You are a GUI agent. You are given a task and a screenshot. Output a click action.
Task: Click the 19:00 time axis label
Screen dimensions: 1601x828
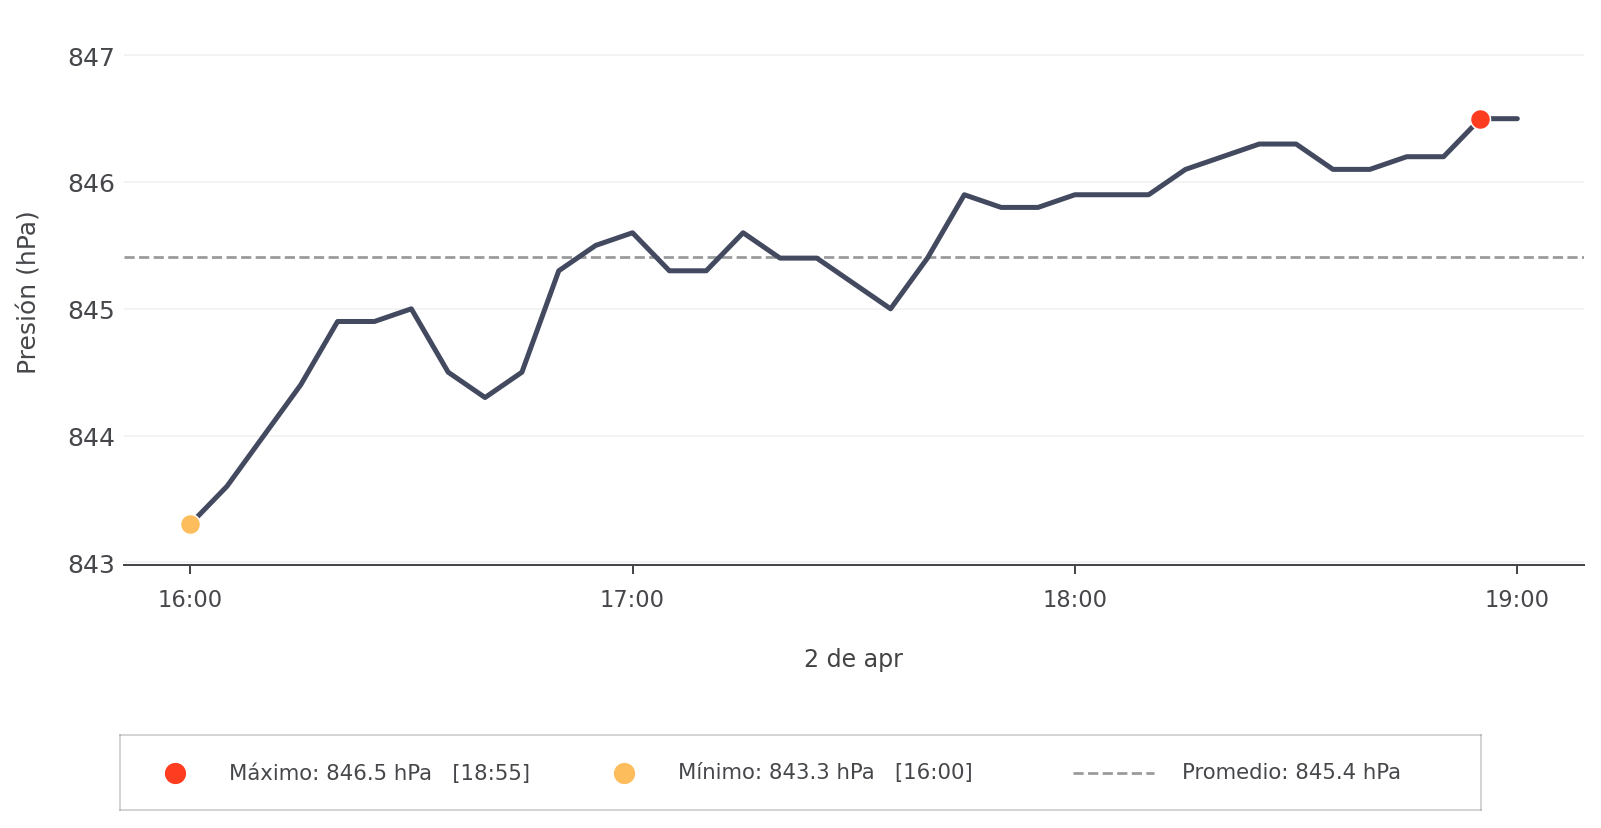pyautogui.click(x=1516, y=600)
